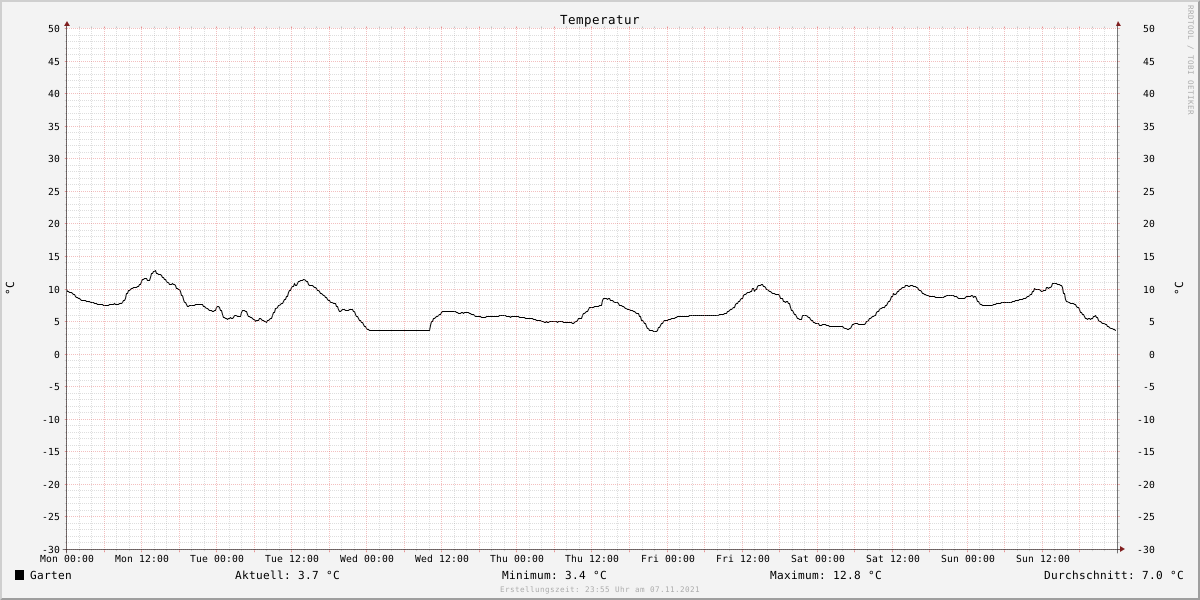Click the 'Minimum: 3.4 °C' value
This screenshot has height=600, width=1200.
pos(554,575)
